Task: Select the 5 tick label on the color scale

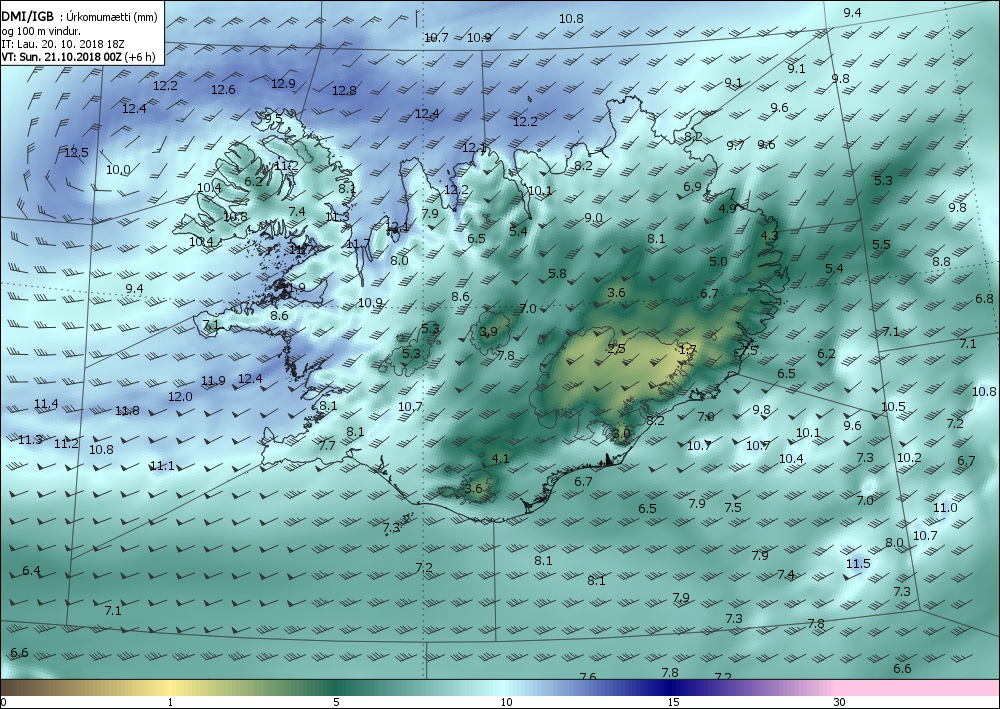Action: pos(336,702)
